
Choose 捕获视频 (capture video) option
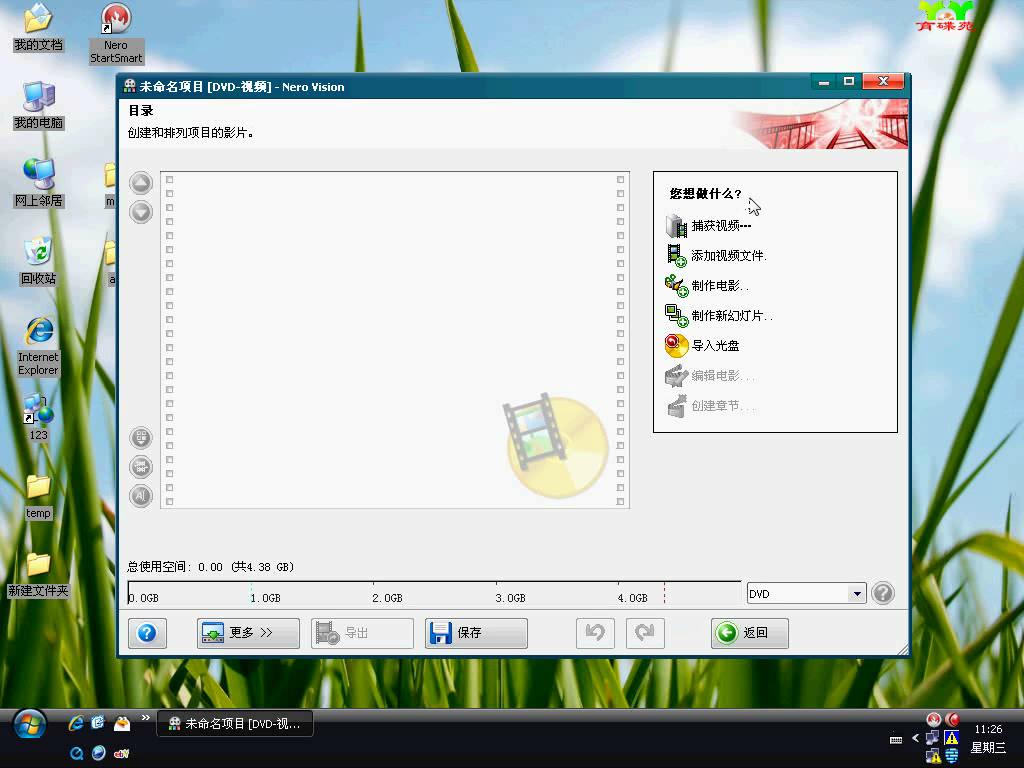point(709,226)
